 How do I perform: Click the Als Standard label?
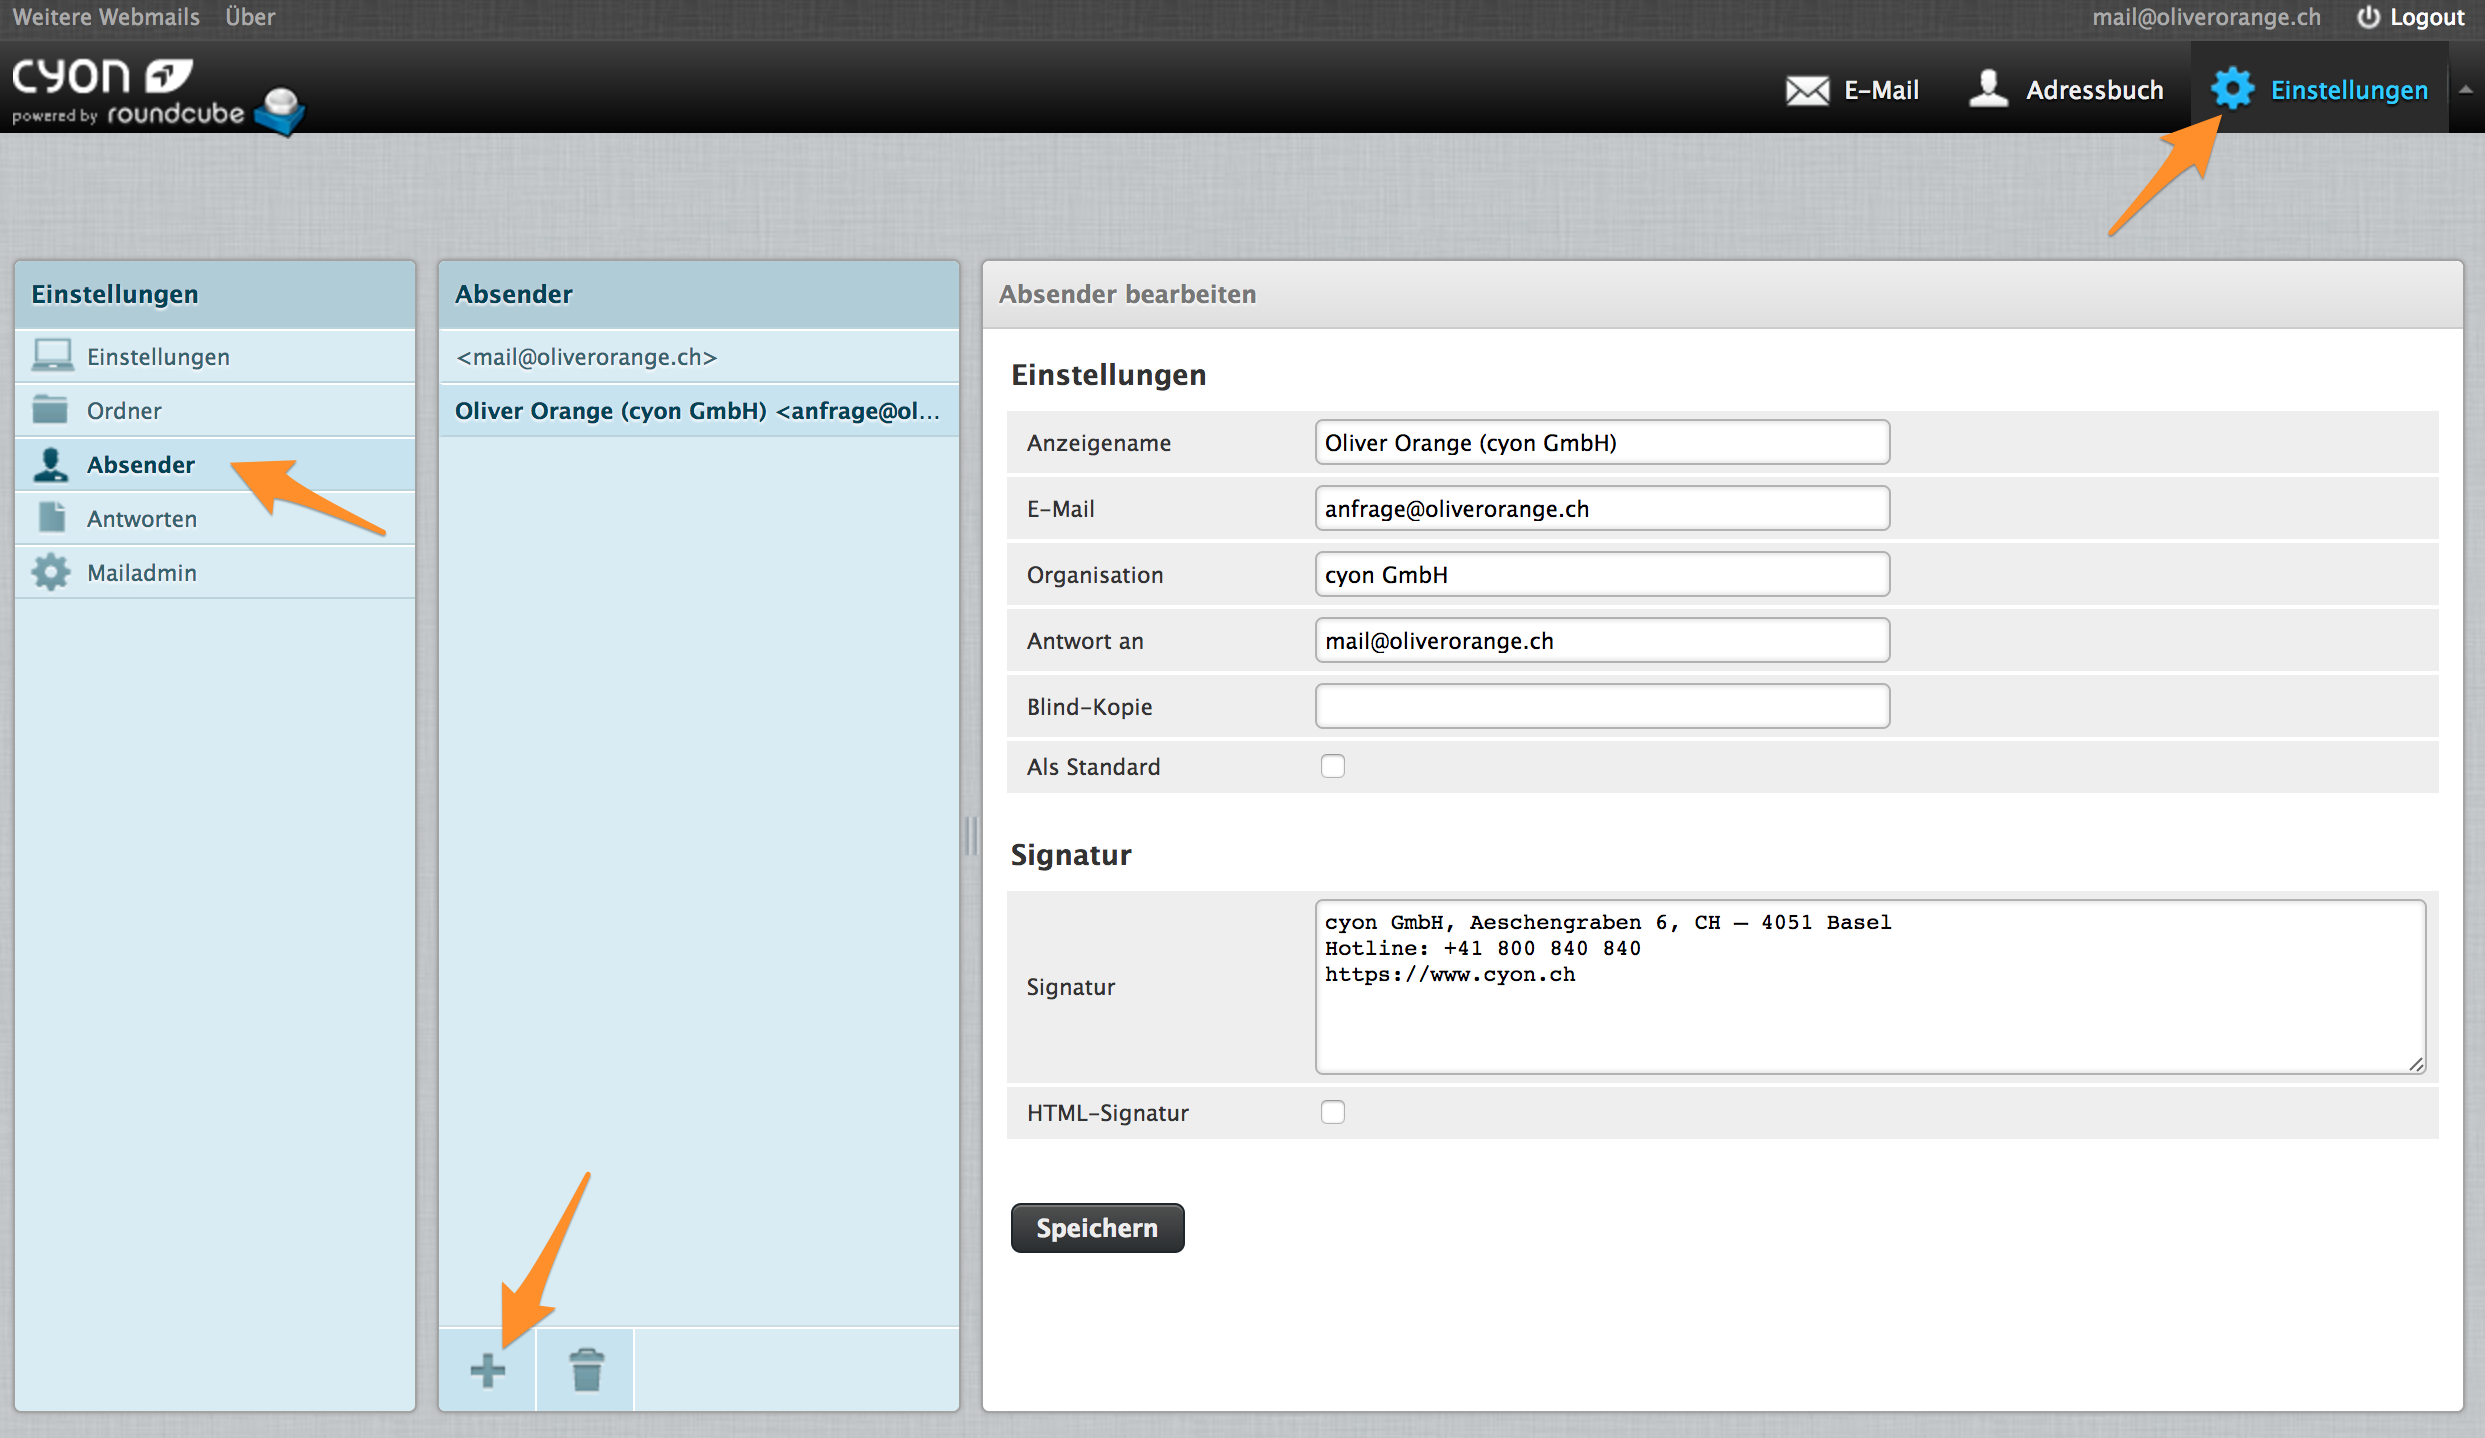coord(1093,766)
